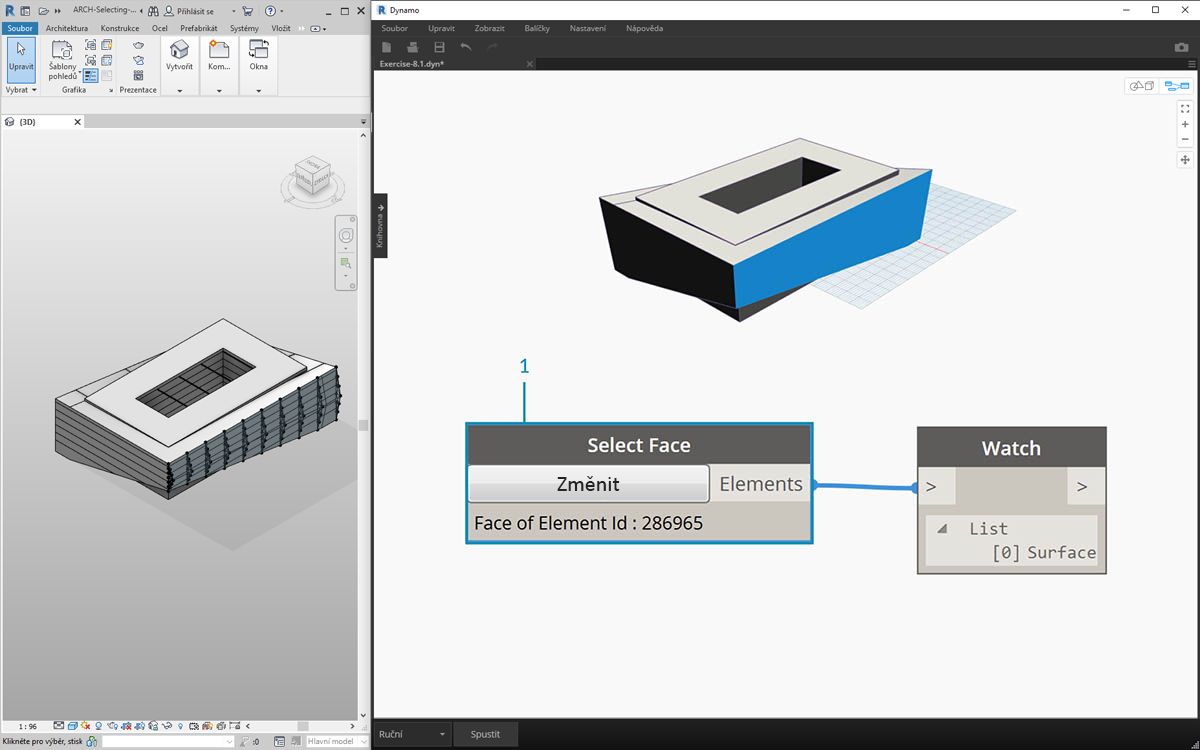
Task: Click the Revit help question mark icon
Action: 270,11
